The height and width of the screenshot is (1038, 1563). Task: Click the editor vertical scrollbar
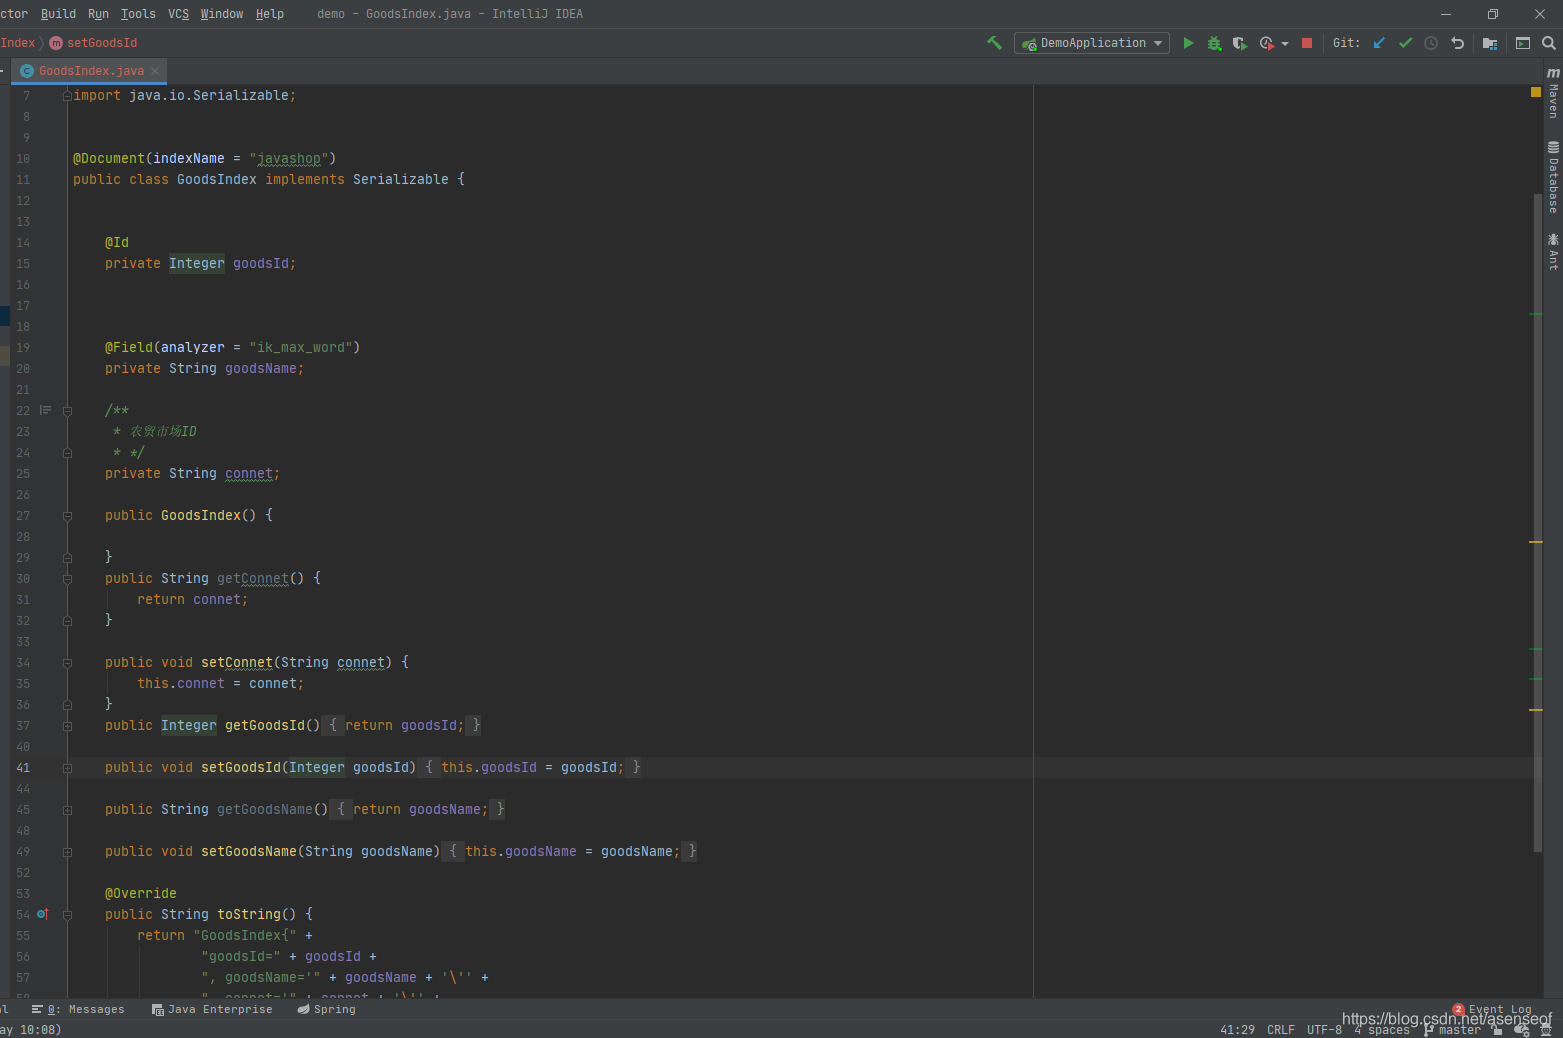click(x=1538, y=522)
